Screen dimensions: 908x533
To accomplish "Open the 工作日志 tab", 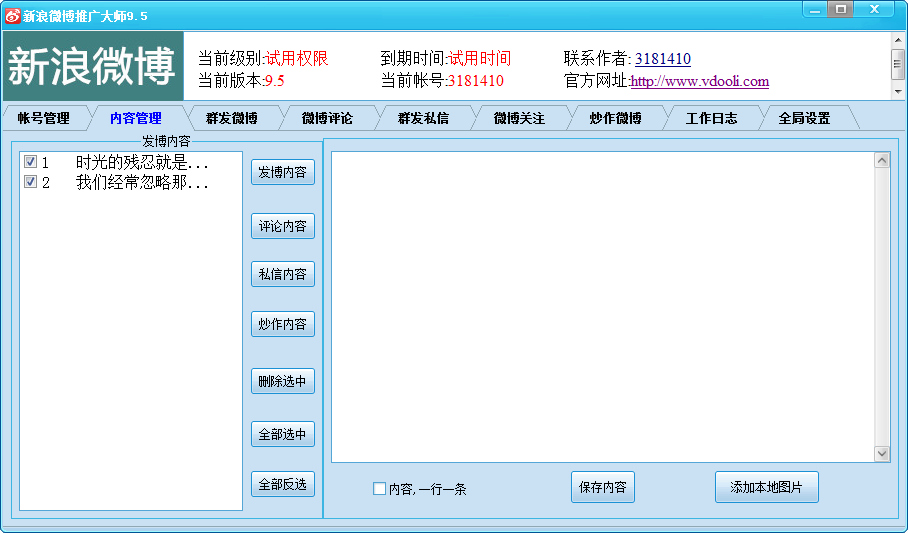I will click(x=712, y=118).
